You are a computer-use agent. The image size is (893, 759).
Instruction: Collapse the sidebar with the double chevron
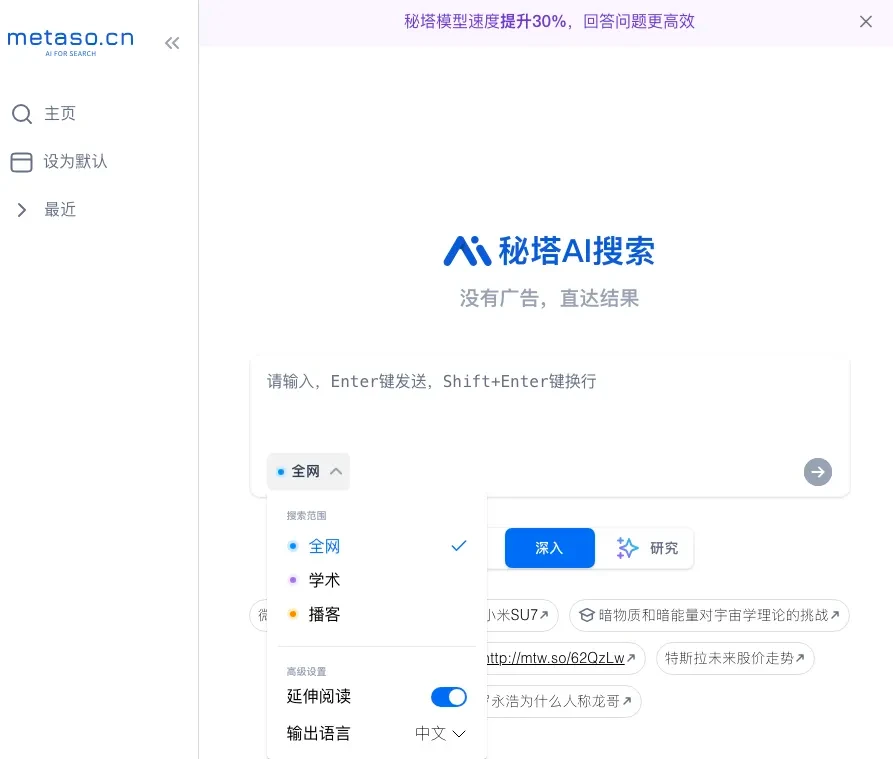172,43
